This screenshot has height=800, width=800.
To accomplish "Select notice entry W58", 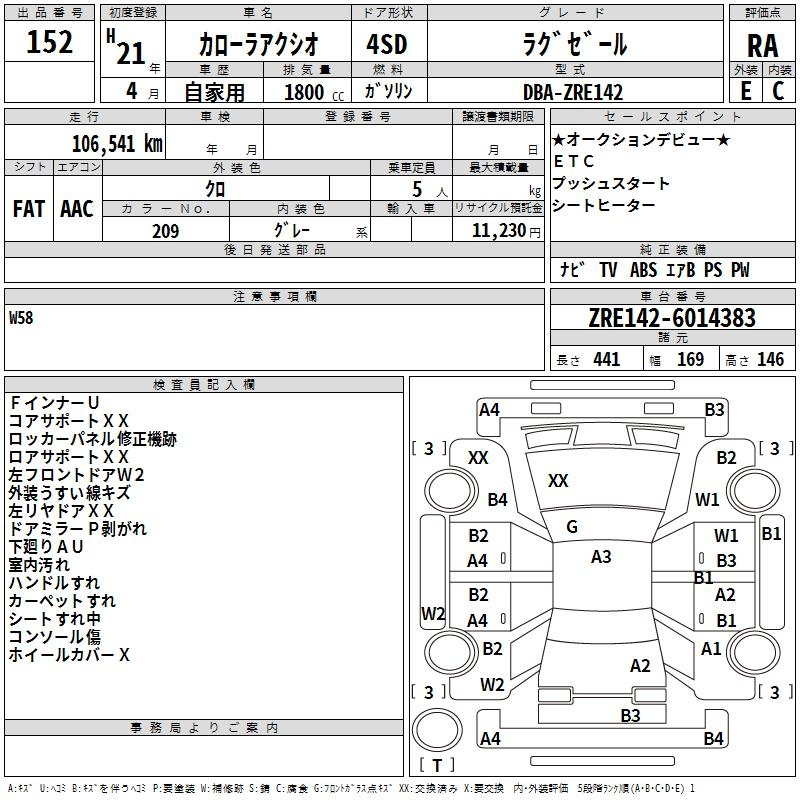I will pos(21,317).
